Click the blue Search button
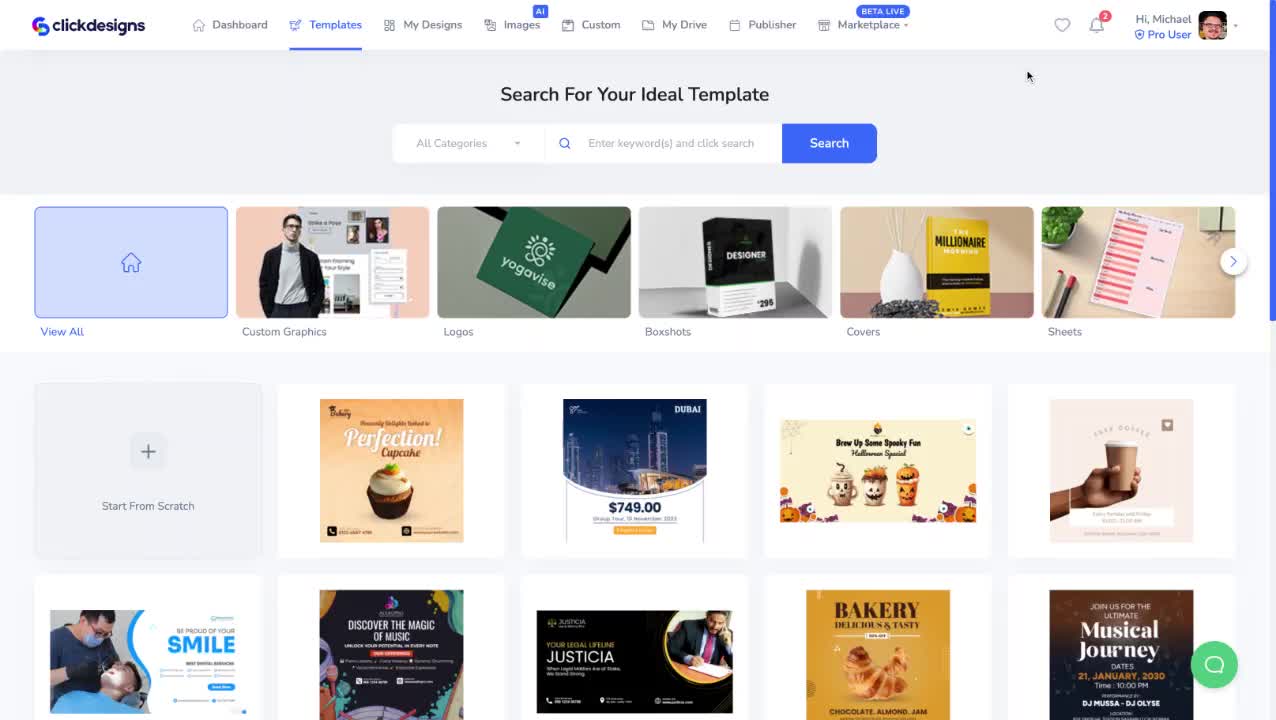 coord(829,143)
